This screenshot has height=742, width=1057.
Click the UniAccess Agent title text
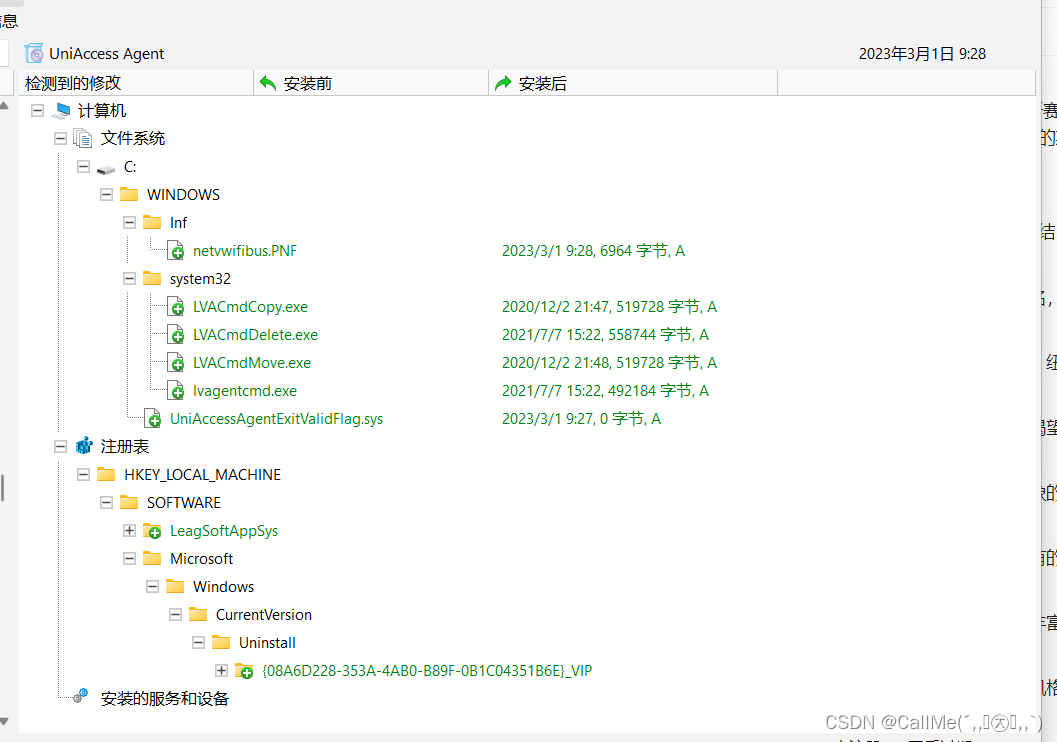(x=107, y=53)
